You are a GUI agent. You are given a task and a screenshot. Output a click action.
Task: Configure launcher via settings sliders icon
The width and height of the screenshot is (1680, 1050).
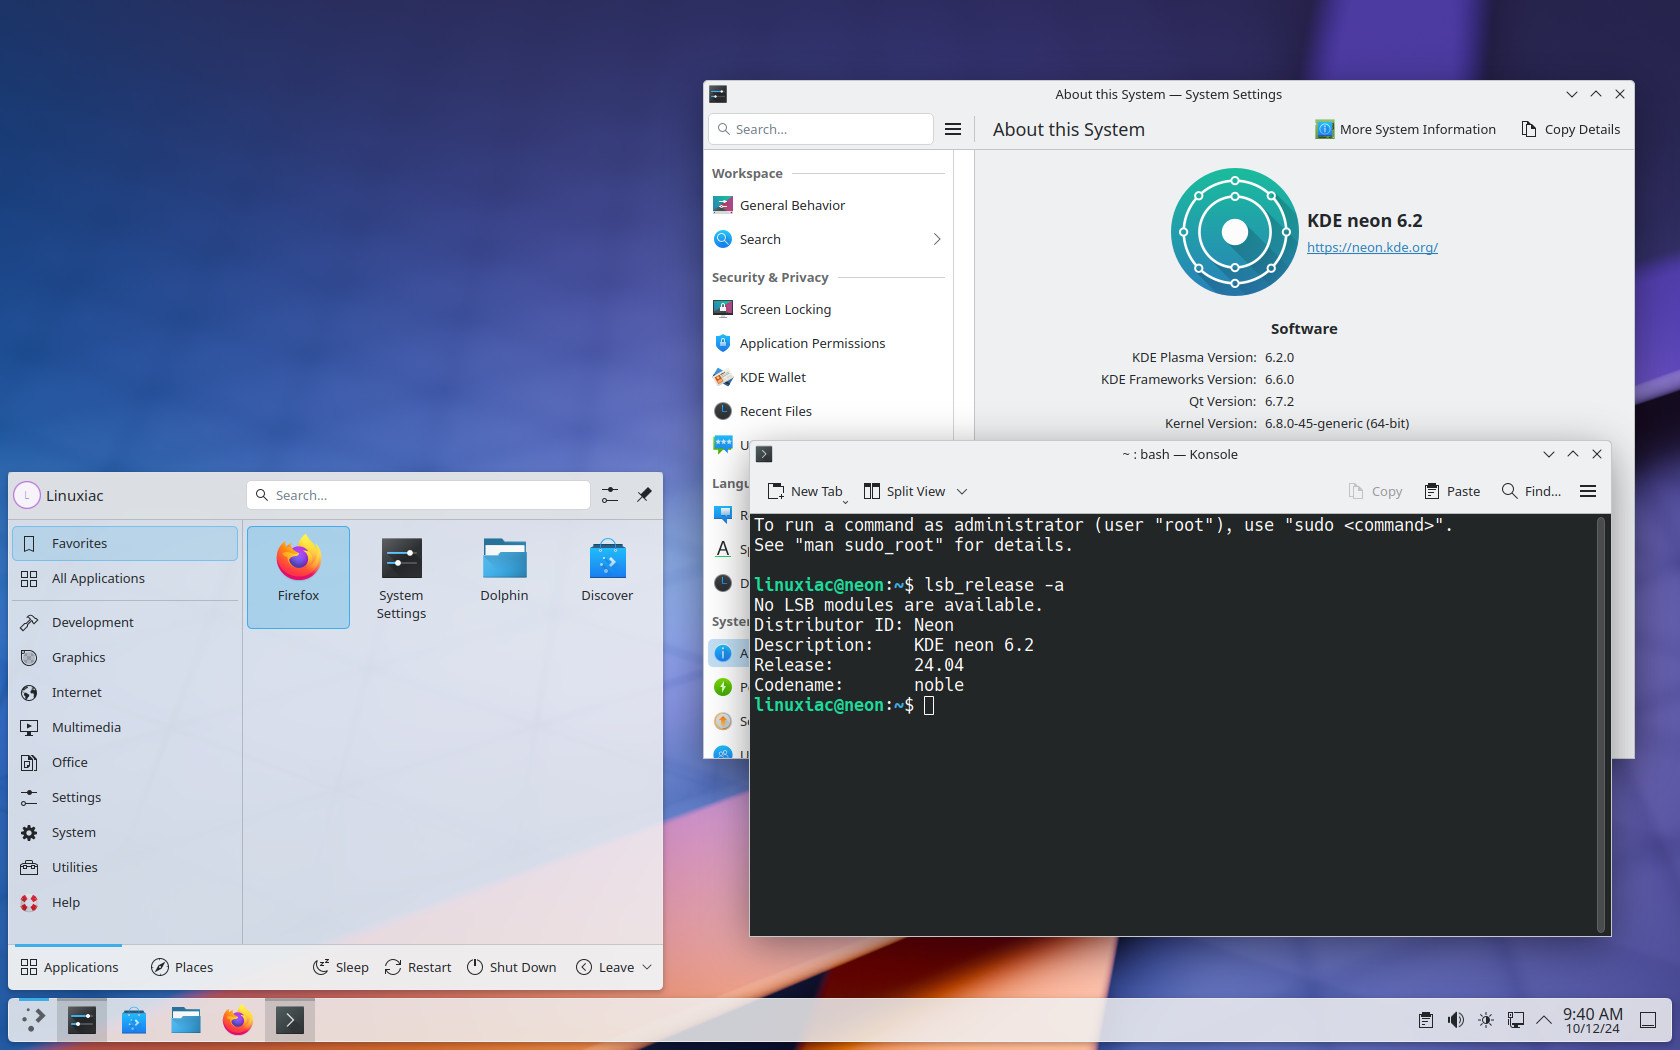pos(610,495)
